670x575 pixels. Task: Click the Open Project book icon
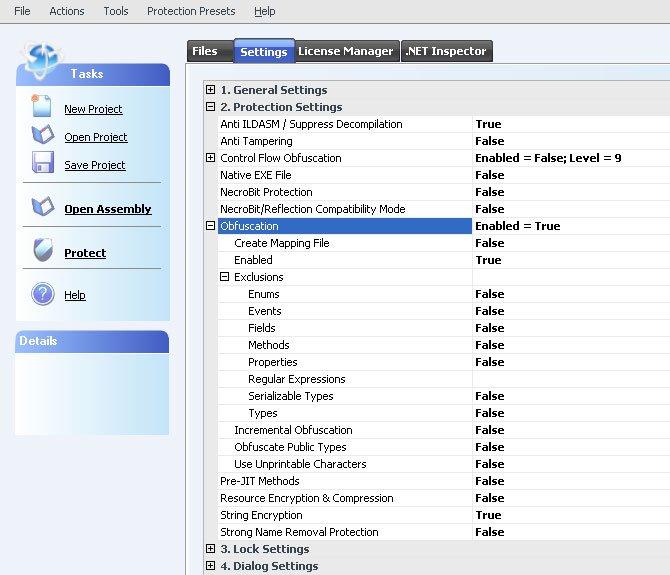[x=43, y=135]
